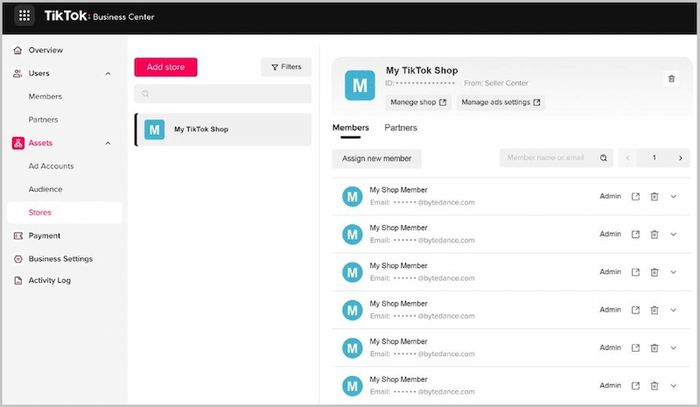Screen dimensions: 700x407
Task: Open external link icon for first shop member
Action: (x=635, y=196)
